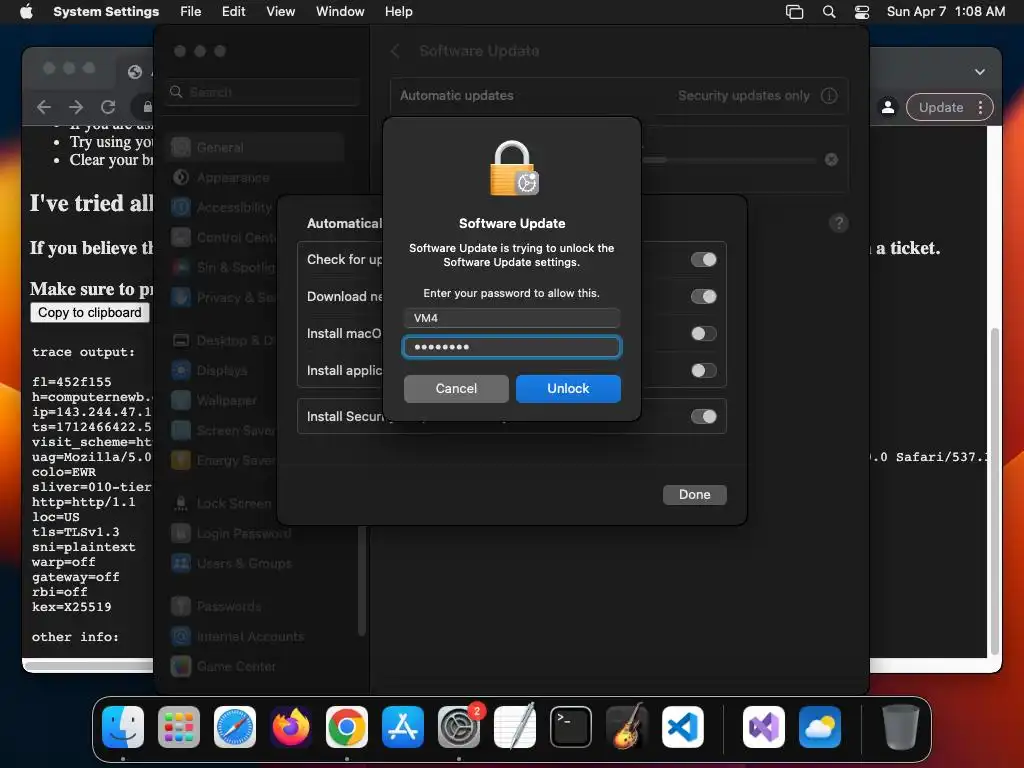
Task: Go back from Software Update pane
Action: point(395,51)
